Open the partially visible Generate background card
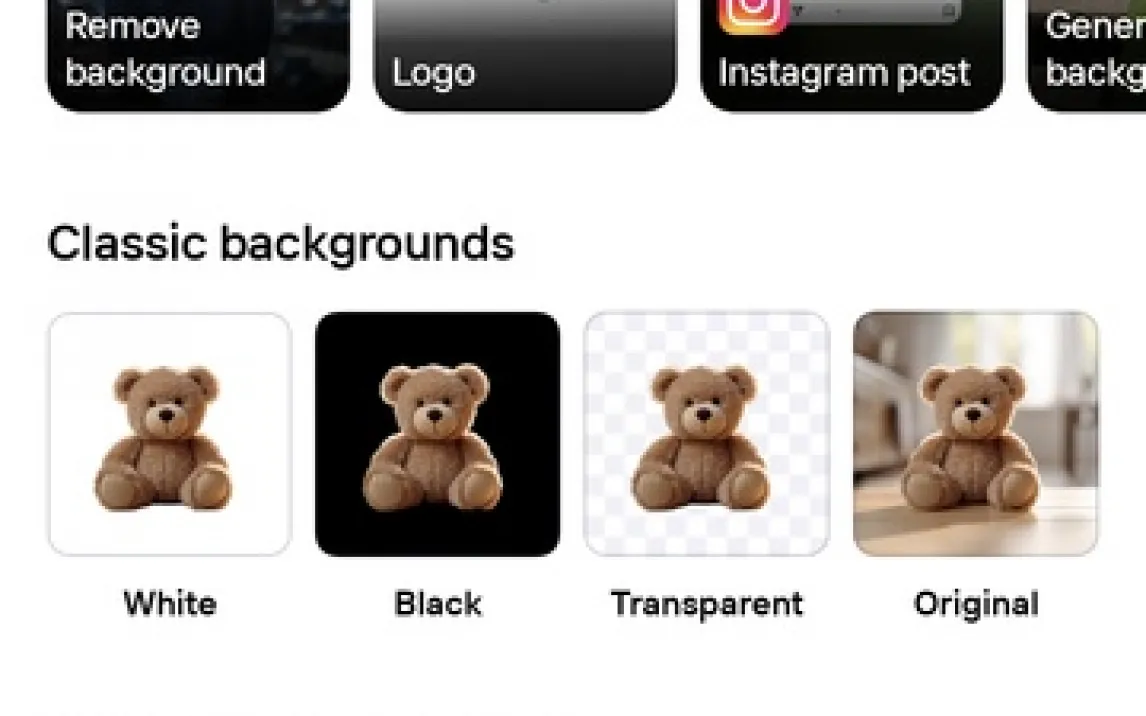The width and height of the screenshot is (1146, 716). point(1087,56)
